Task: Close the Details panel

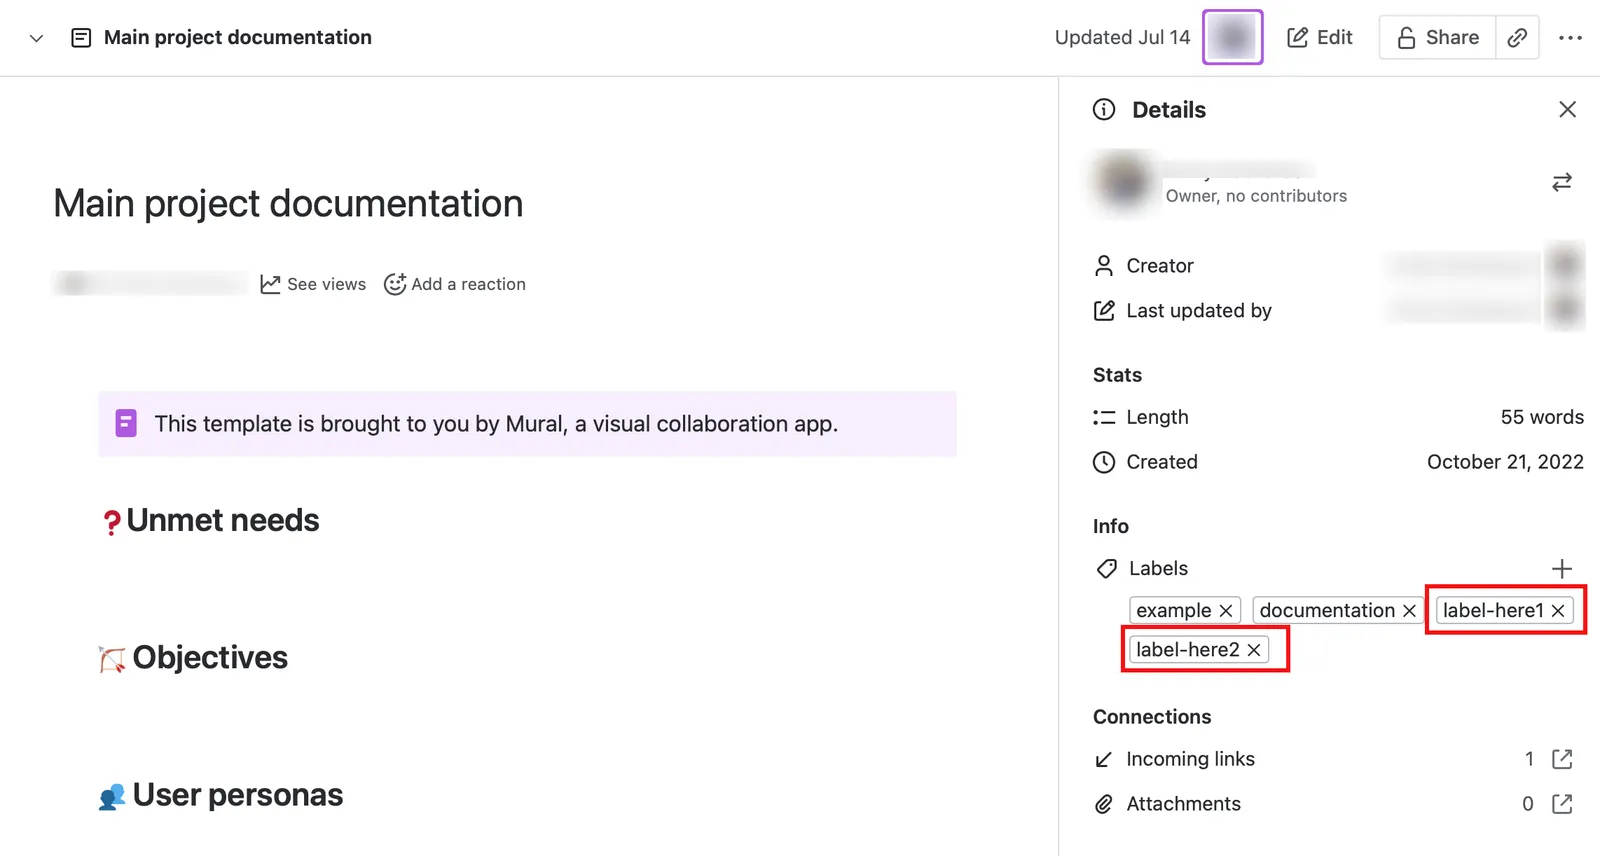Action: 1567,109
